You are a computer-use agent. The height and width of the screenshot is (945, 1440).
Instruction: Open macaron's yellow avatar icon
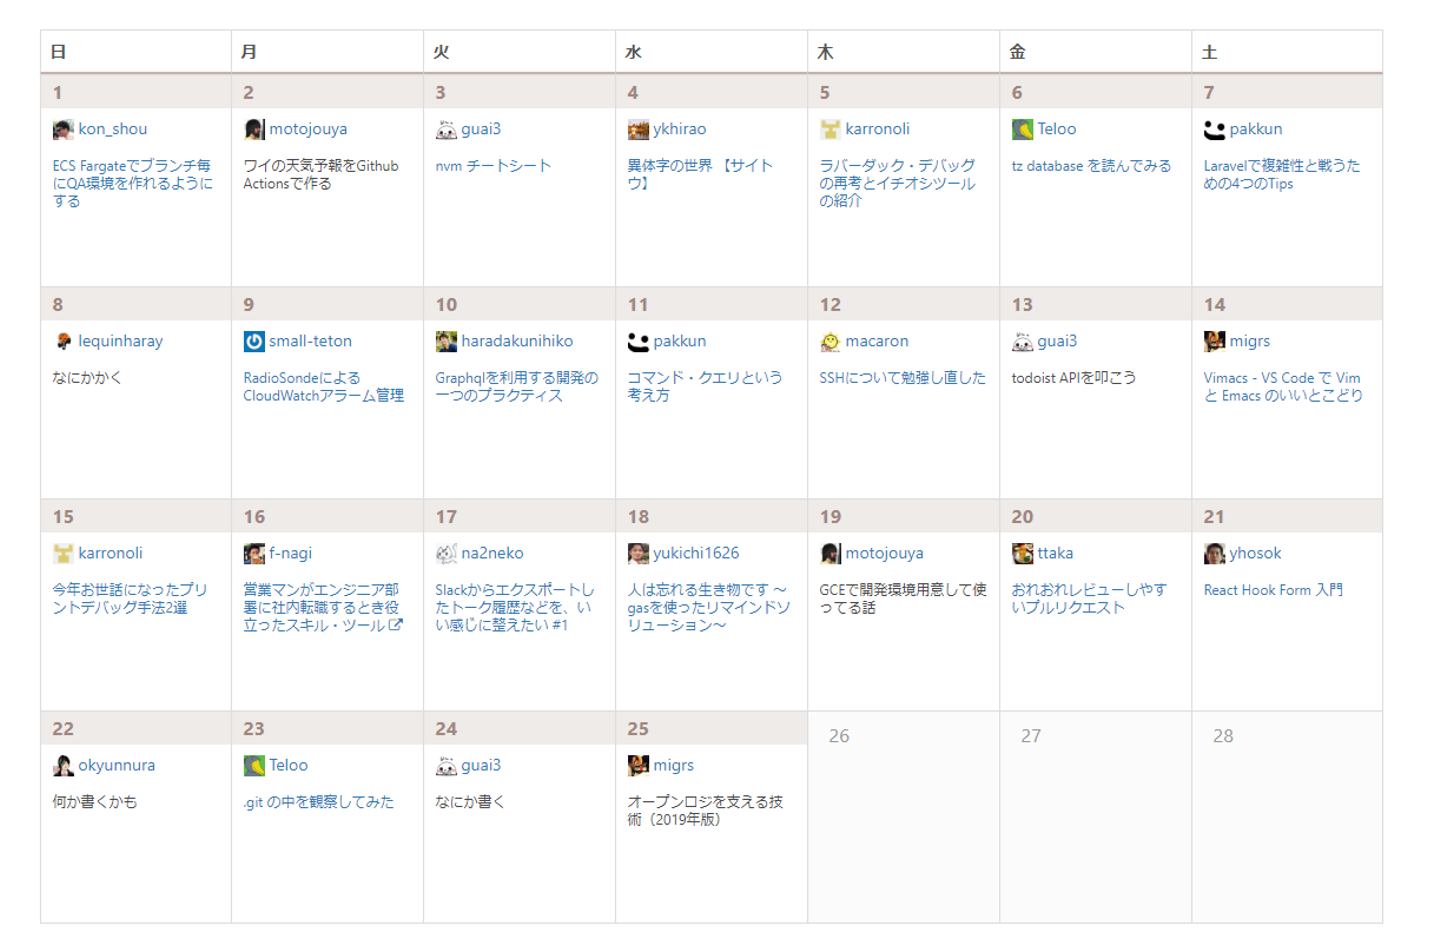830,342
